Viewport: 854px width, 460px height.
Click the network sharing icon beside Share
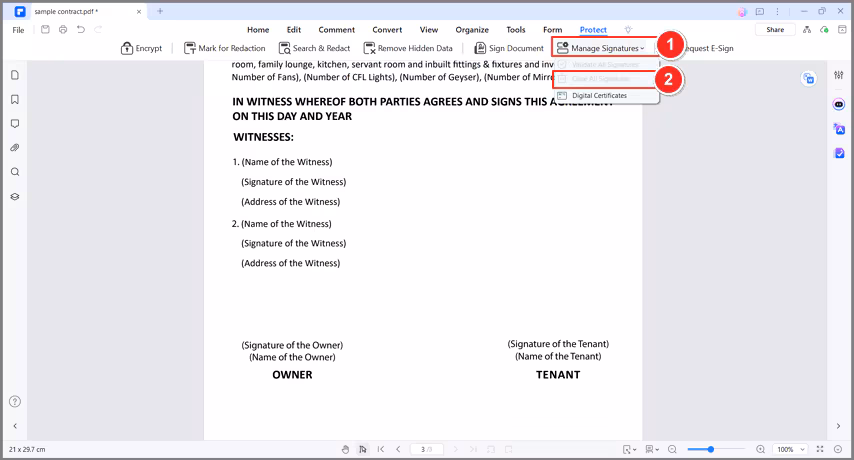click(x=807, y=30)
